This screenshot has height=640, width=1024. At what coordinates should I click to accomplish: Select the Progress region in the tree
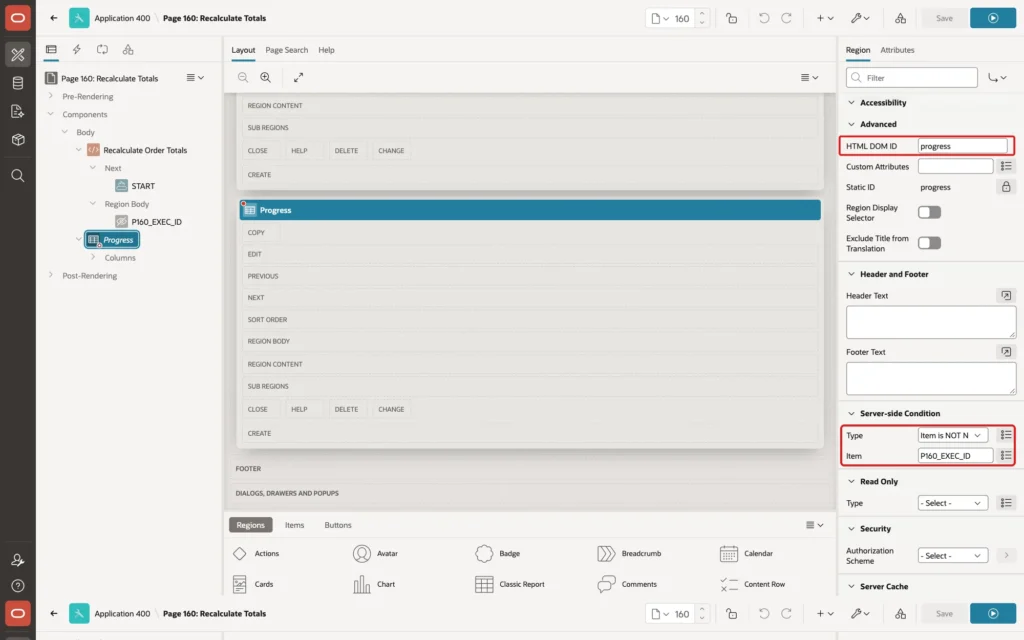coord(112,240)
